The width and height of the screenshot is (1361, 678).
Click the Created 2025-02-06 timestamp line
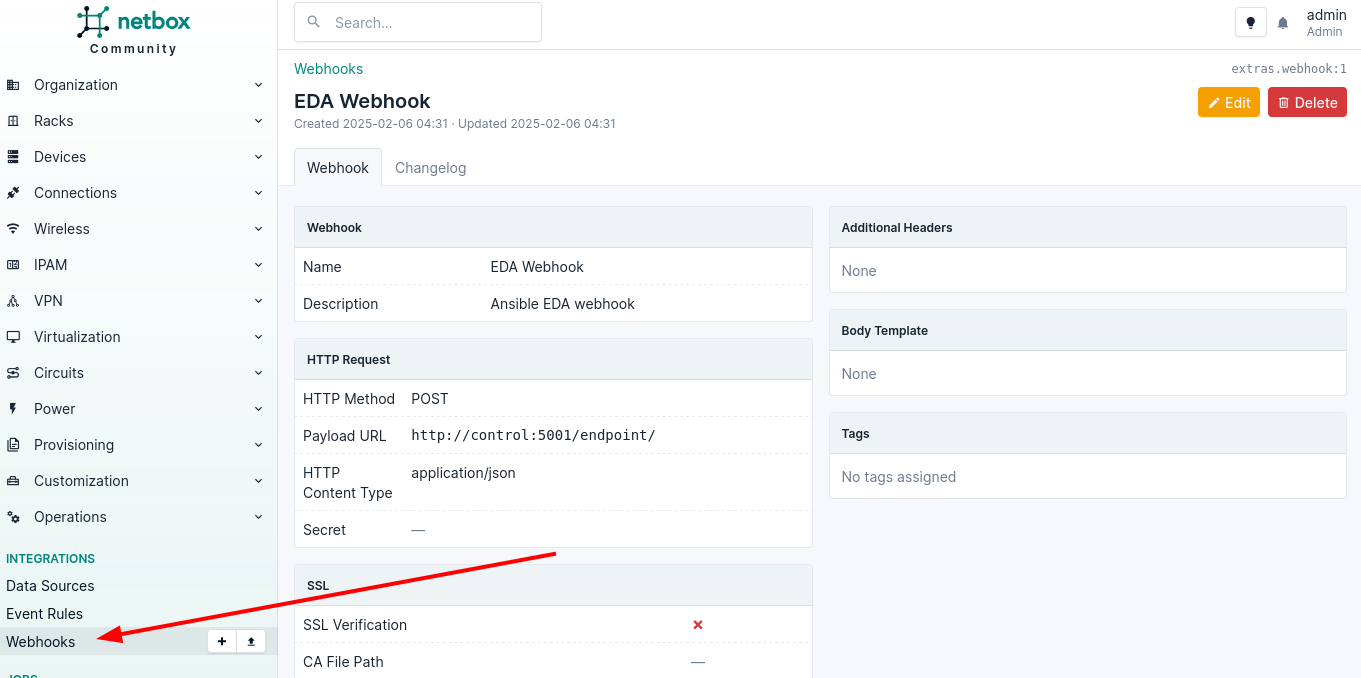pos(455,124)
